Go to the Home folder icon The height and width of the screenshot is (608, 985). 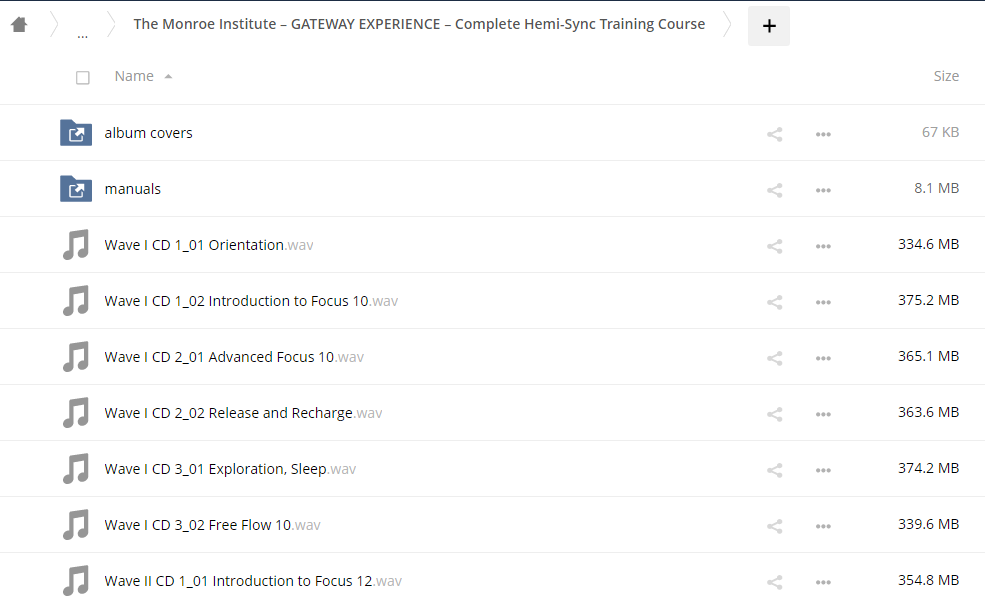19,24
